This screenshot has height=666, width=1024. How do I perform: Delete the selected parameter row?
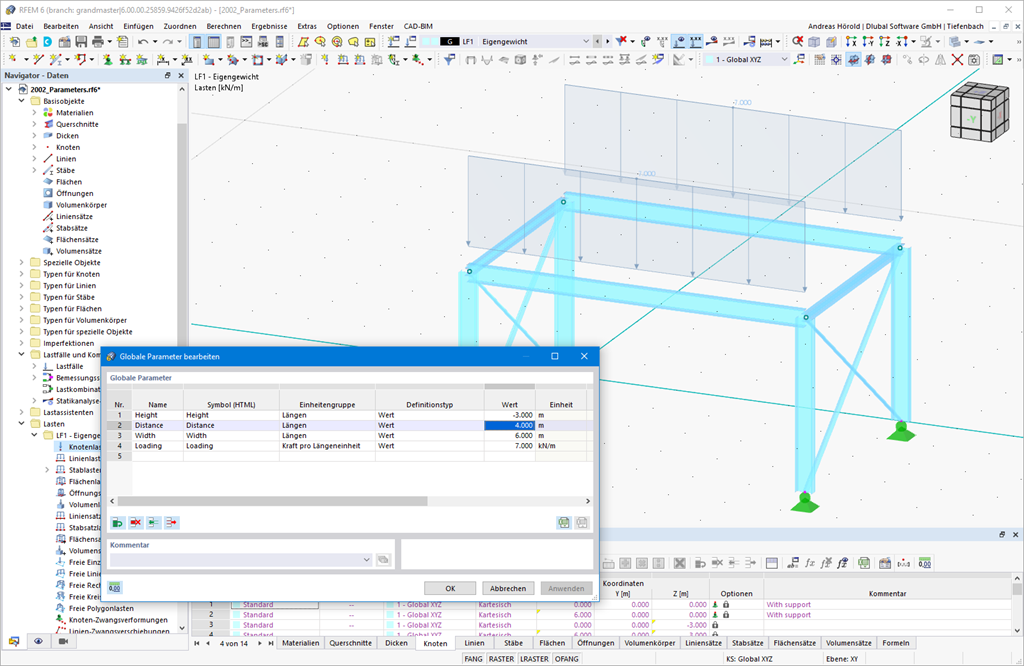click(134, 522)
